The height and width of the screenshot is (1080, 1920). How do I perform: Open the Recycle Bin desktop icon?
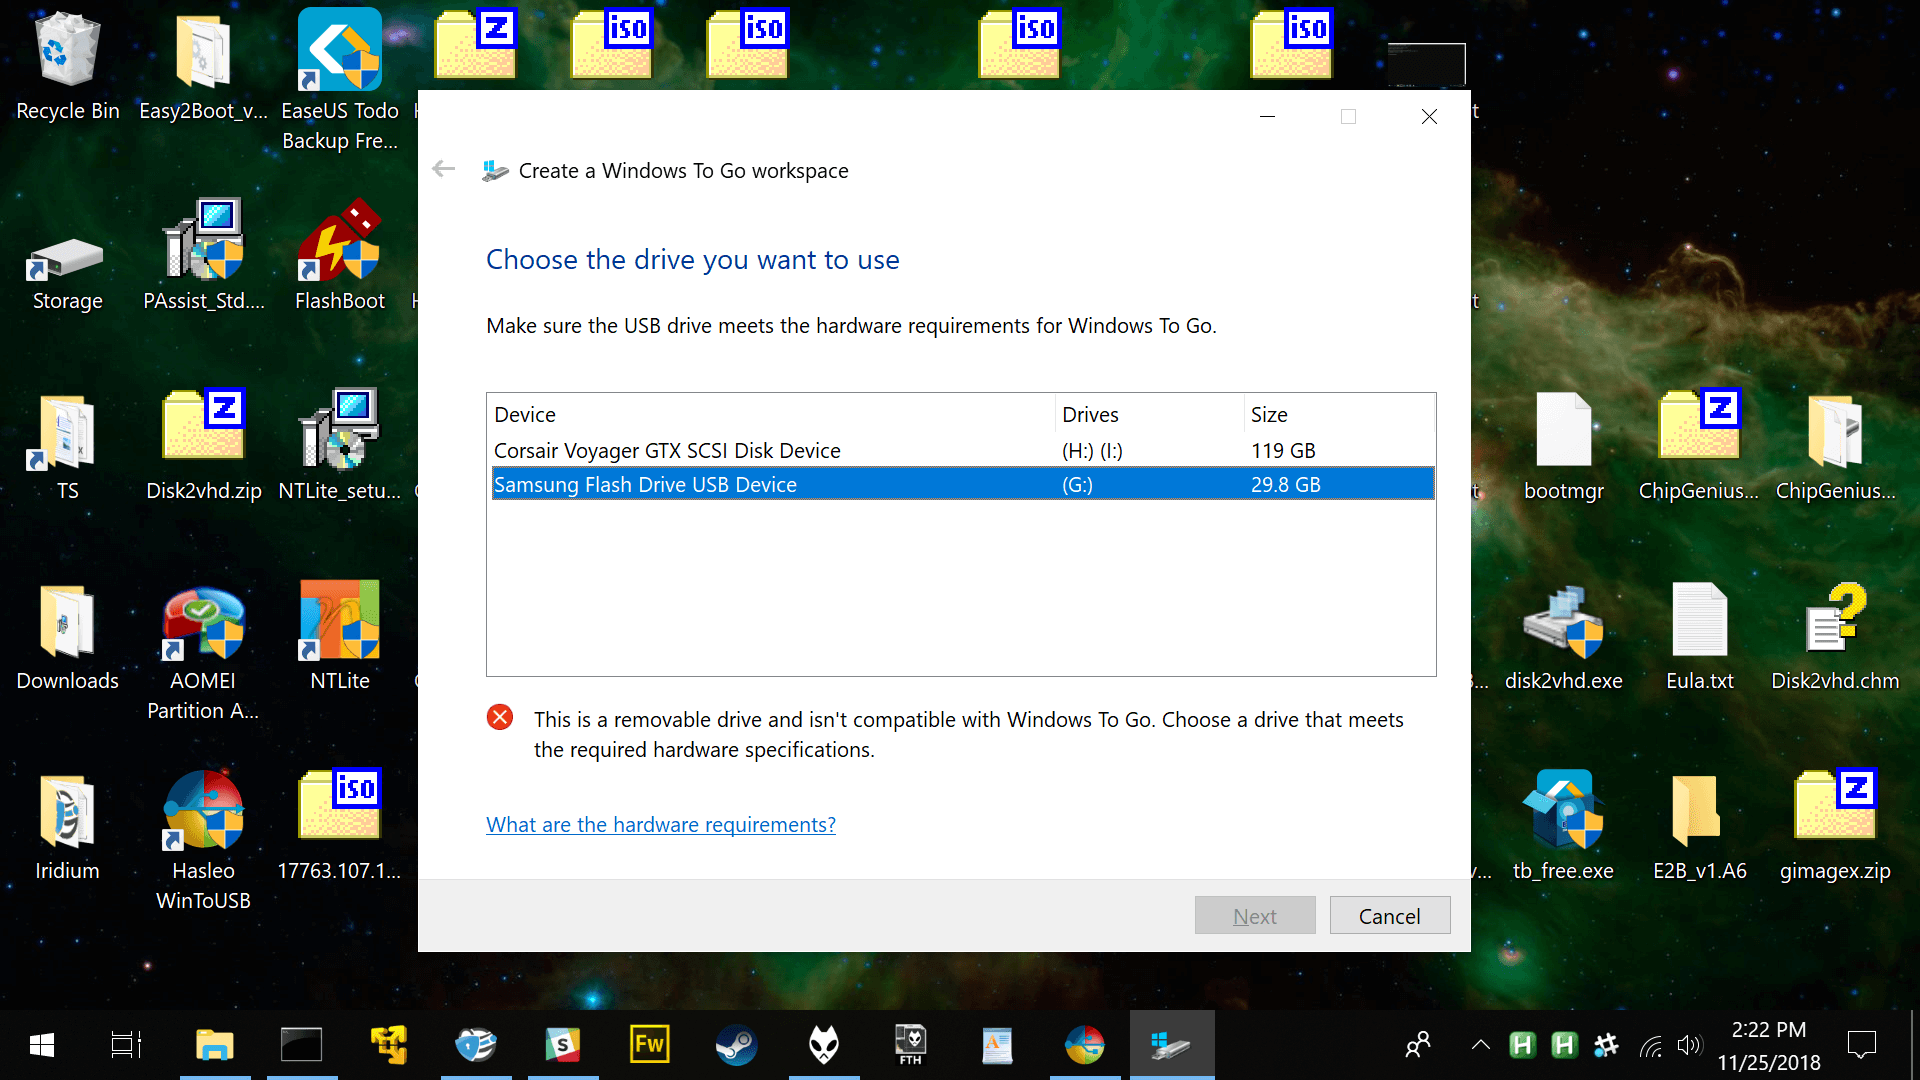(67, 66)
